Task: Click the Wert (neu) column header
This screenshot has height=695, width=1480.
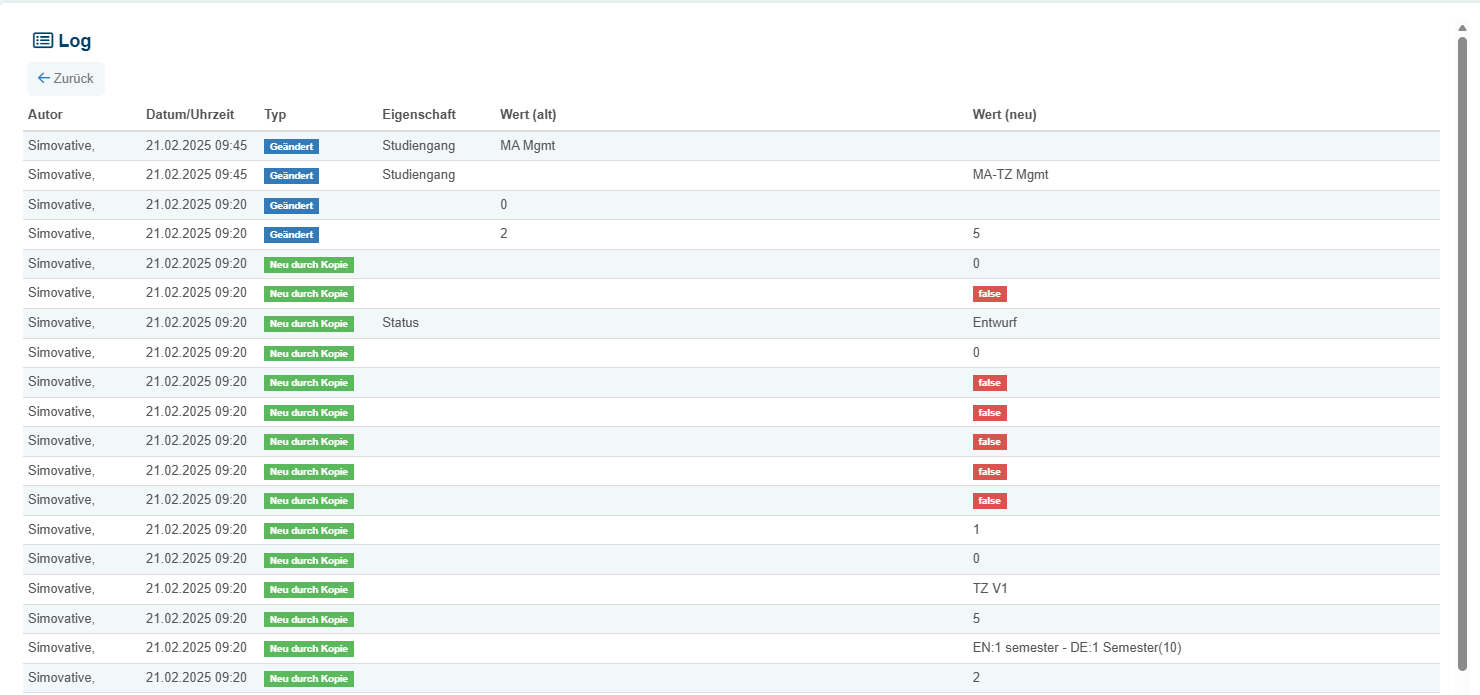Action: pos(1004,115)
